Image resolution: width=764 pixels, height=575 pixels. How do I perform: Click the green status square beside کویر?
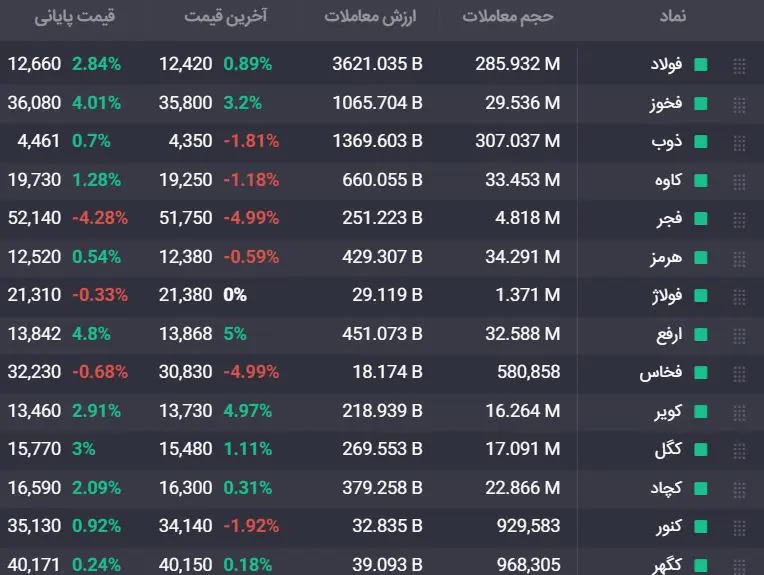pos(701,411)
